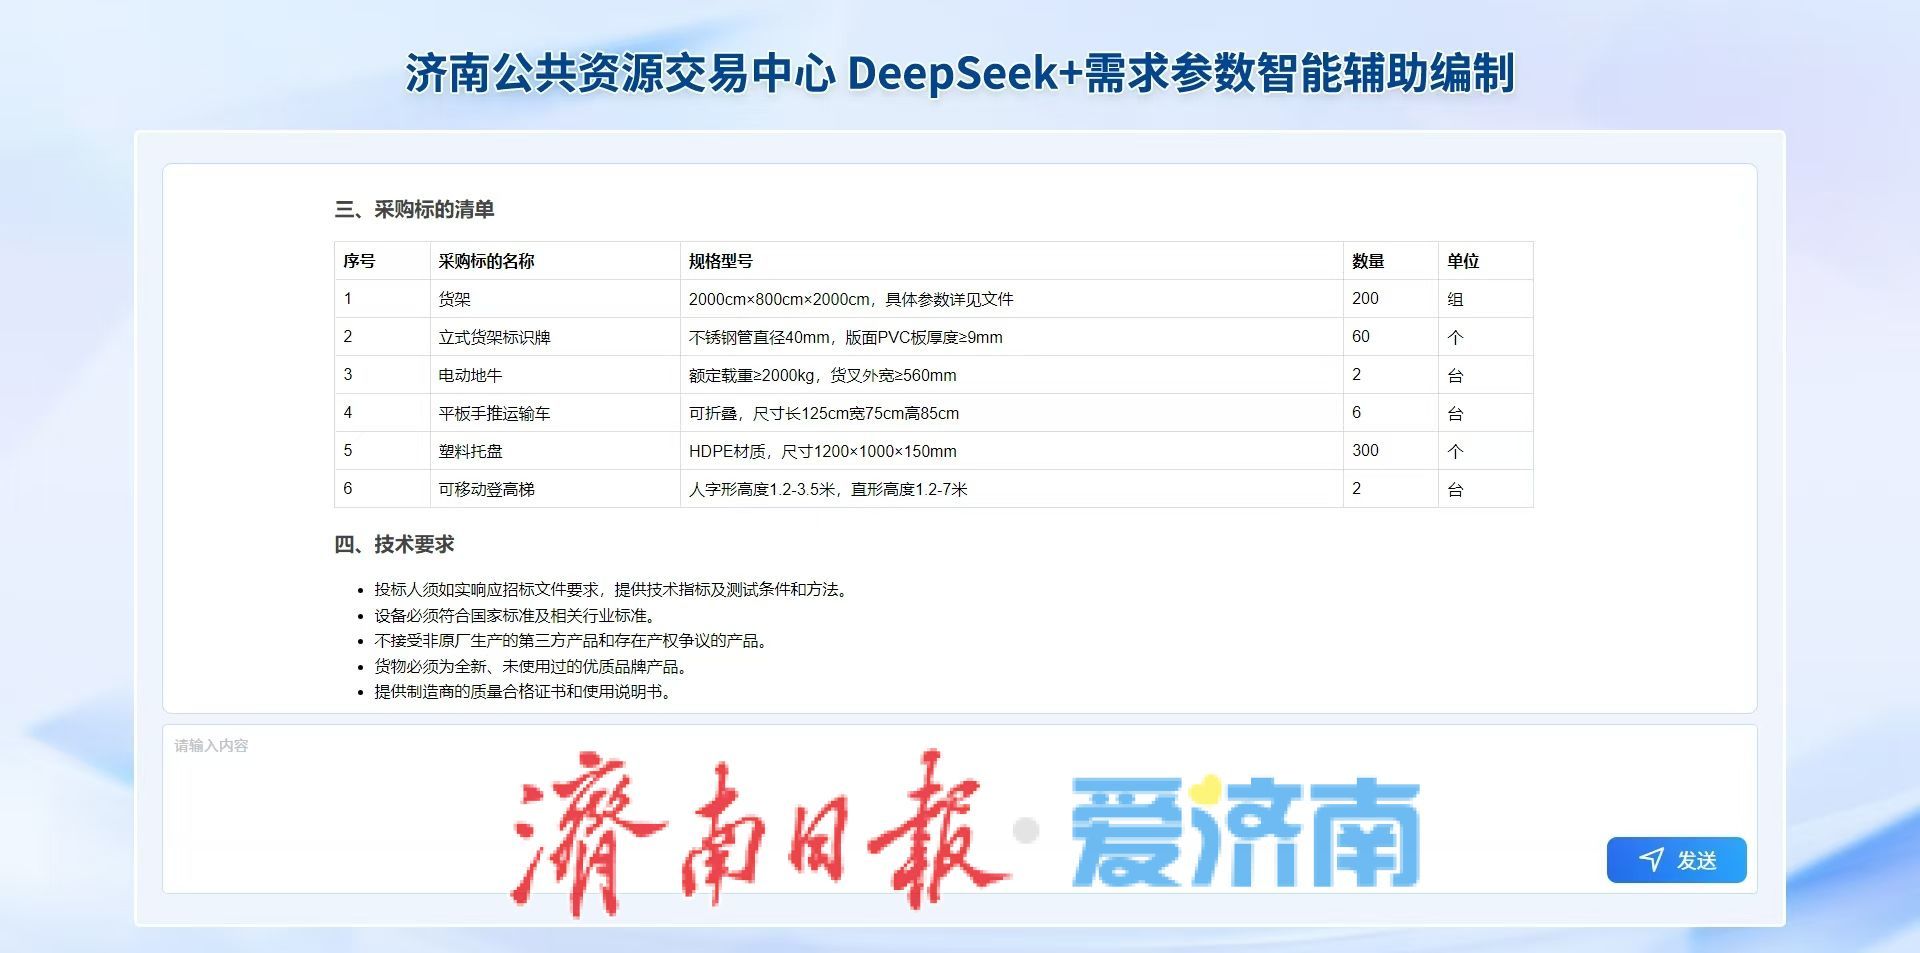Click column header 序号
This screenshot has width=1920, height=953.
coord(359,261)
